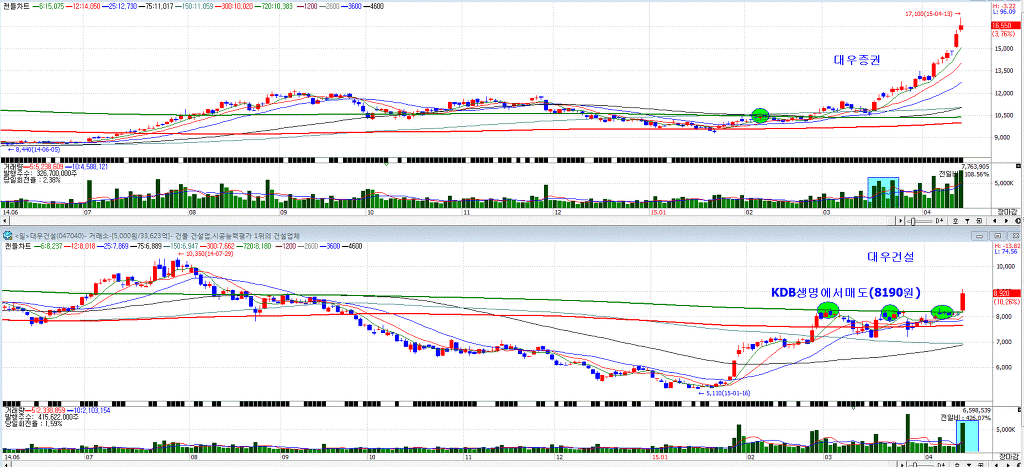Screen dimensions: 1024x467
Task: Adjust the bottom chart zoom slider handle
Action: pyautogui.click(x=913, y=464)
